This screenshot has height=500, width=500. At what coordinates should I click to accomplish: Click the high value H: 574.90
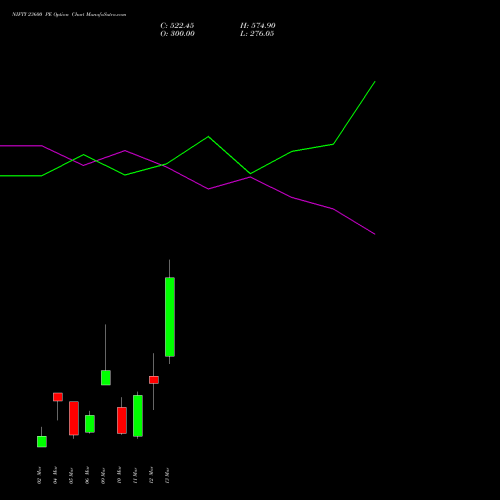pos(258,26)
